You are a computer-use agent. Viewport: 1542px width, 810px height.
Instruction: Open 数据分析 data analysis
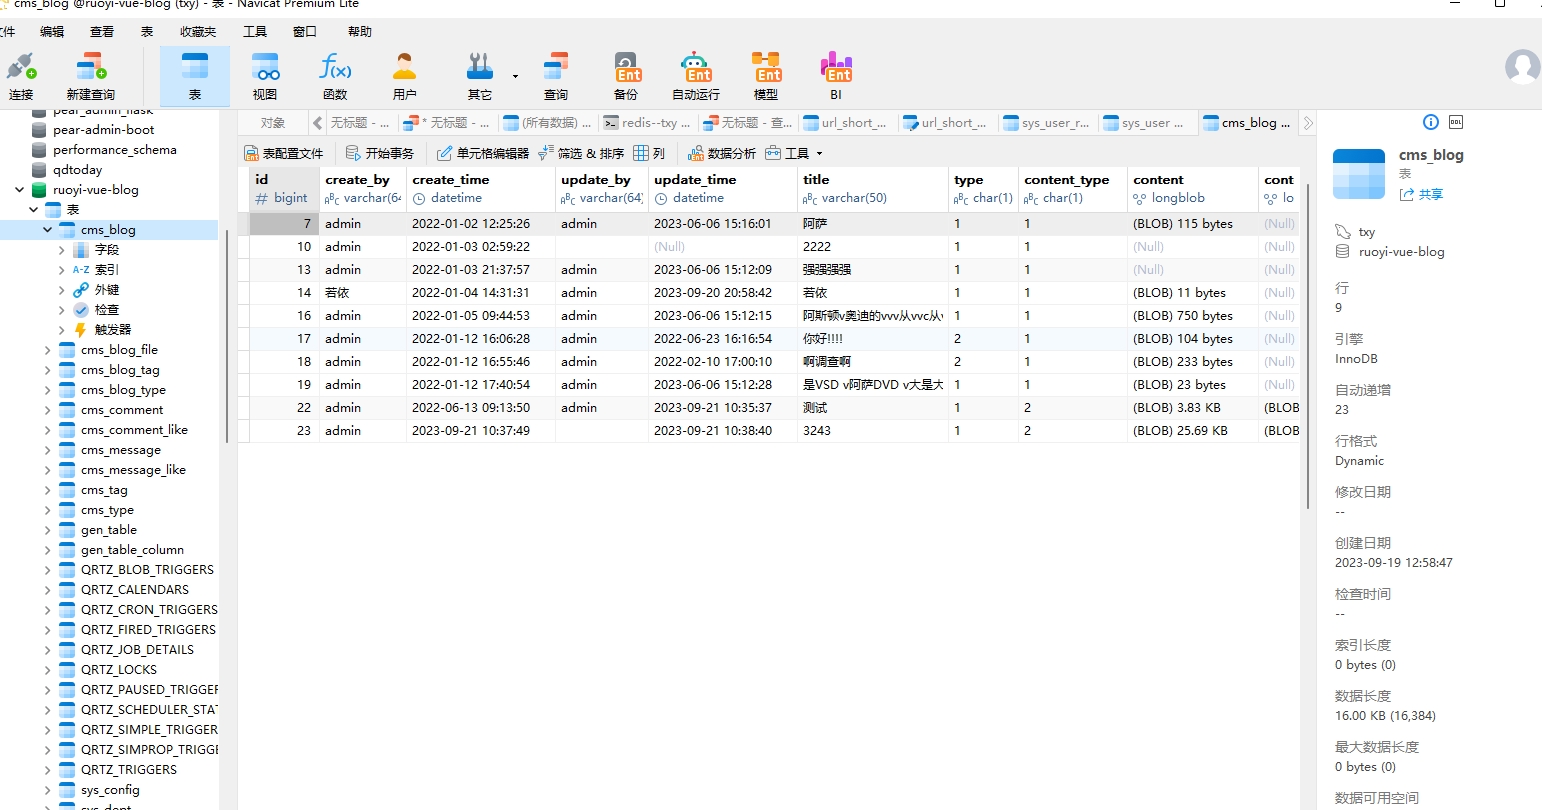(722, 153)
